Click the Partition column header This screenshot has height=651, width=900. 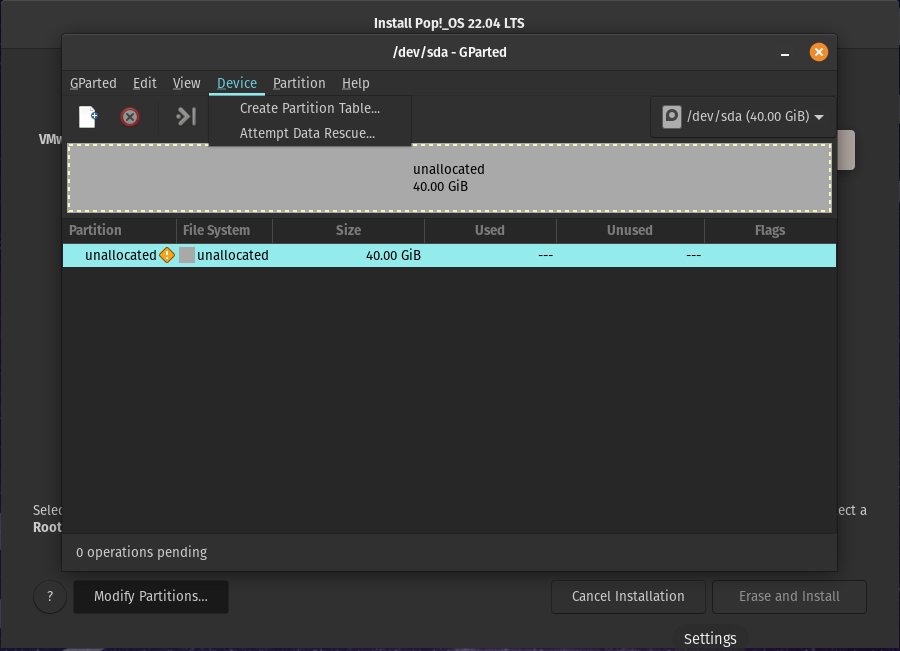pos(119,230)
